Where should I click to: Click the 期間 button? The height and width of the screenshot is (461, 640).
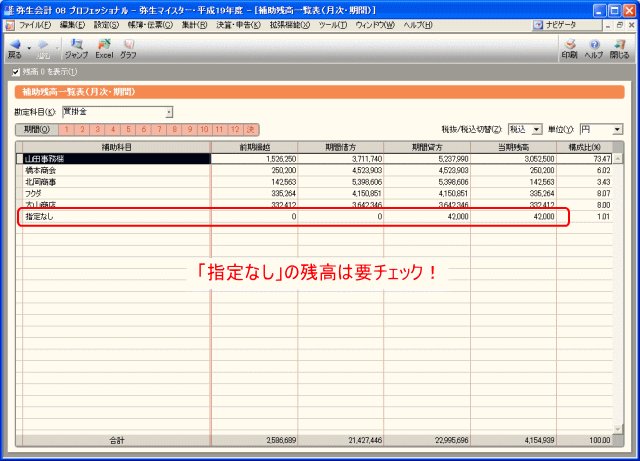[x=37, y=130]
